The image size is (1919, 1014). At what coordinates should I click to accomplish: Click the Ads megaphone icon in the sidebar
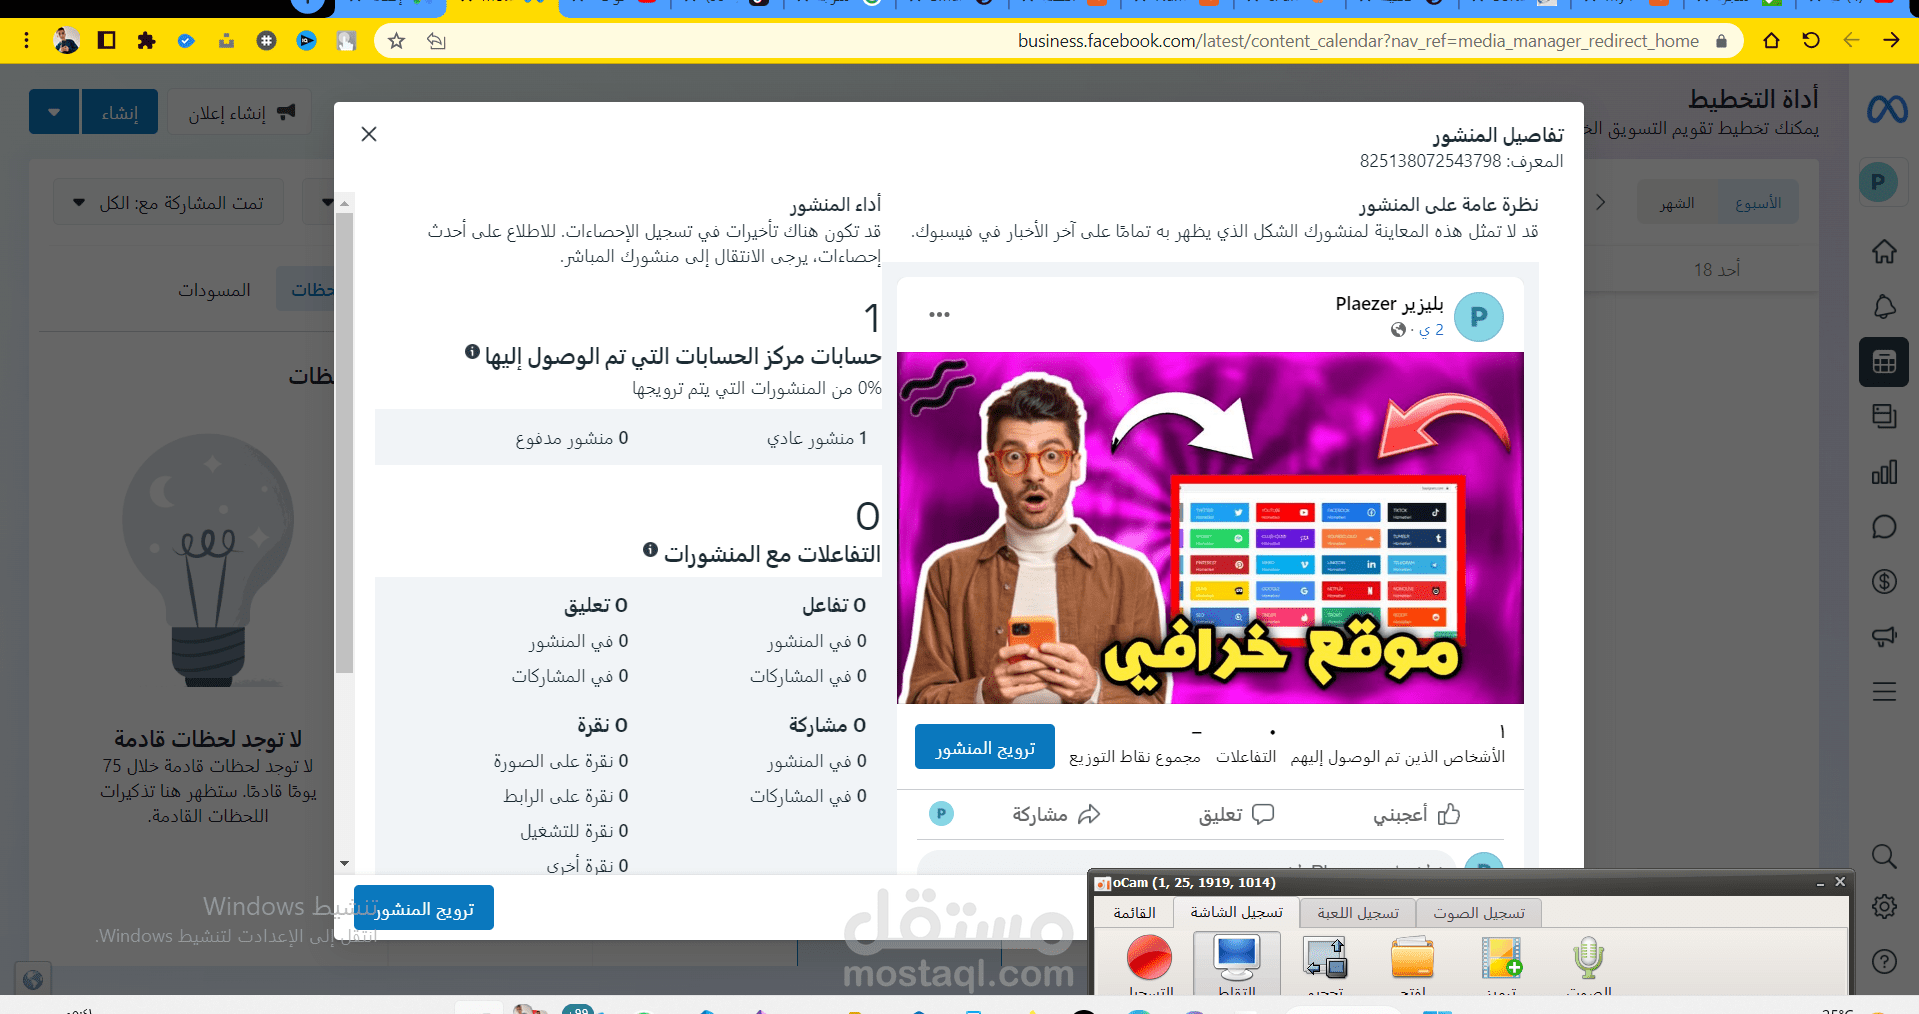coord(1884,636)
